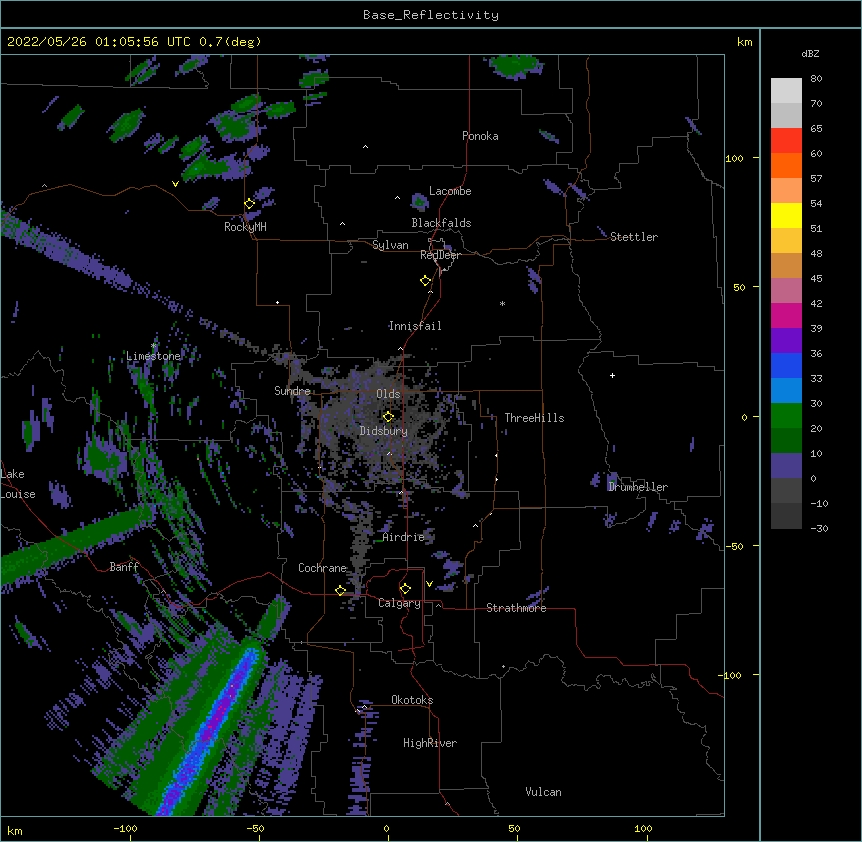The image size is (862, 842).
Task: Click the Drumheller town label
Action: click(638, 487)
